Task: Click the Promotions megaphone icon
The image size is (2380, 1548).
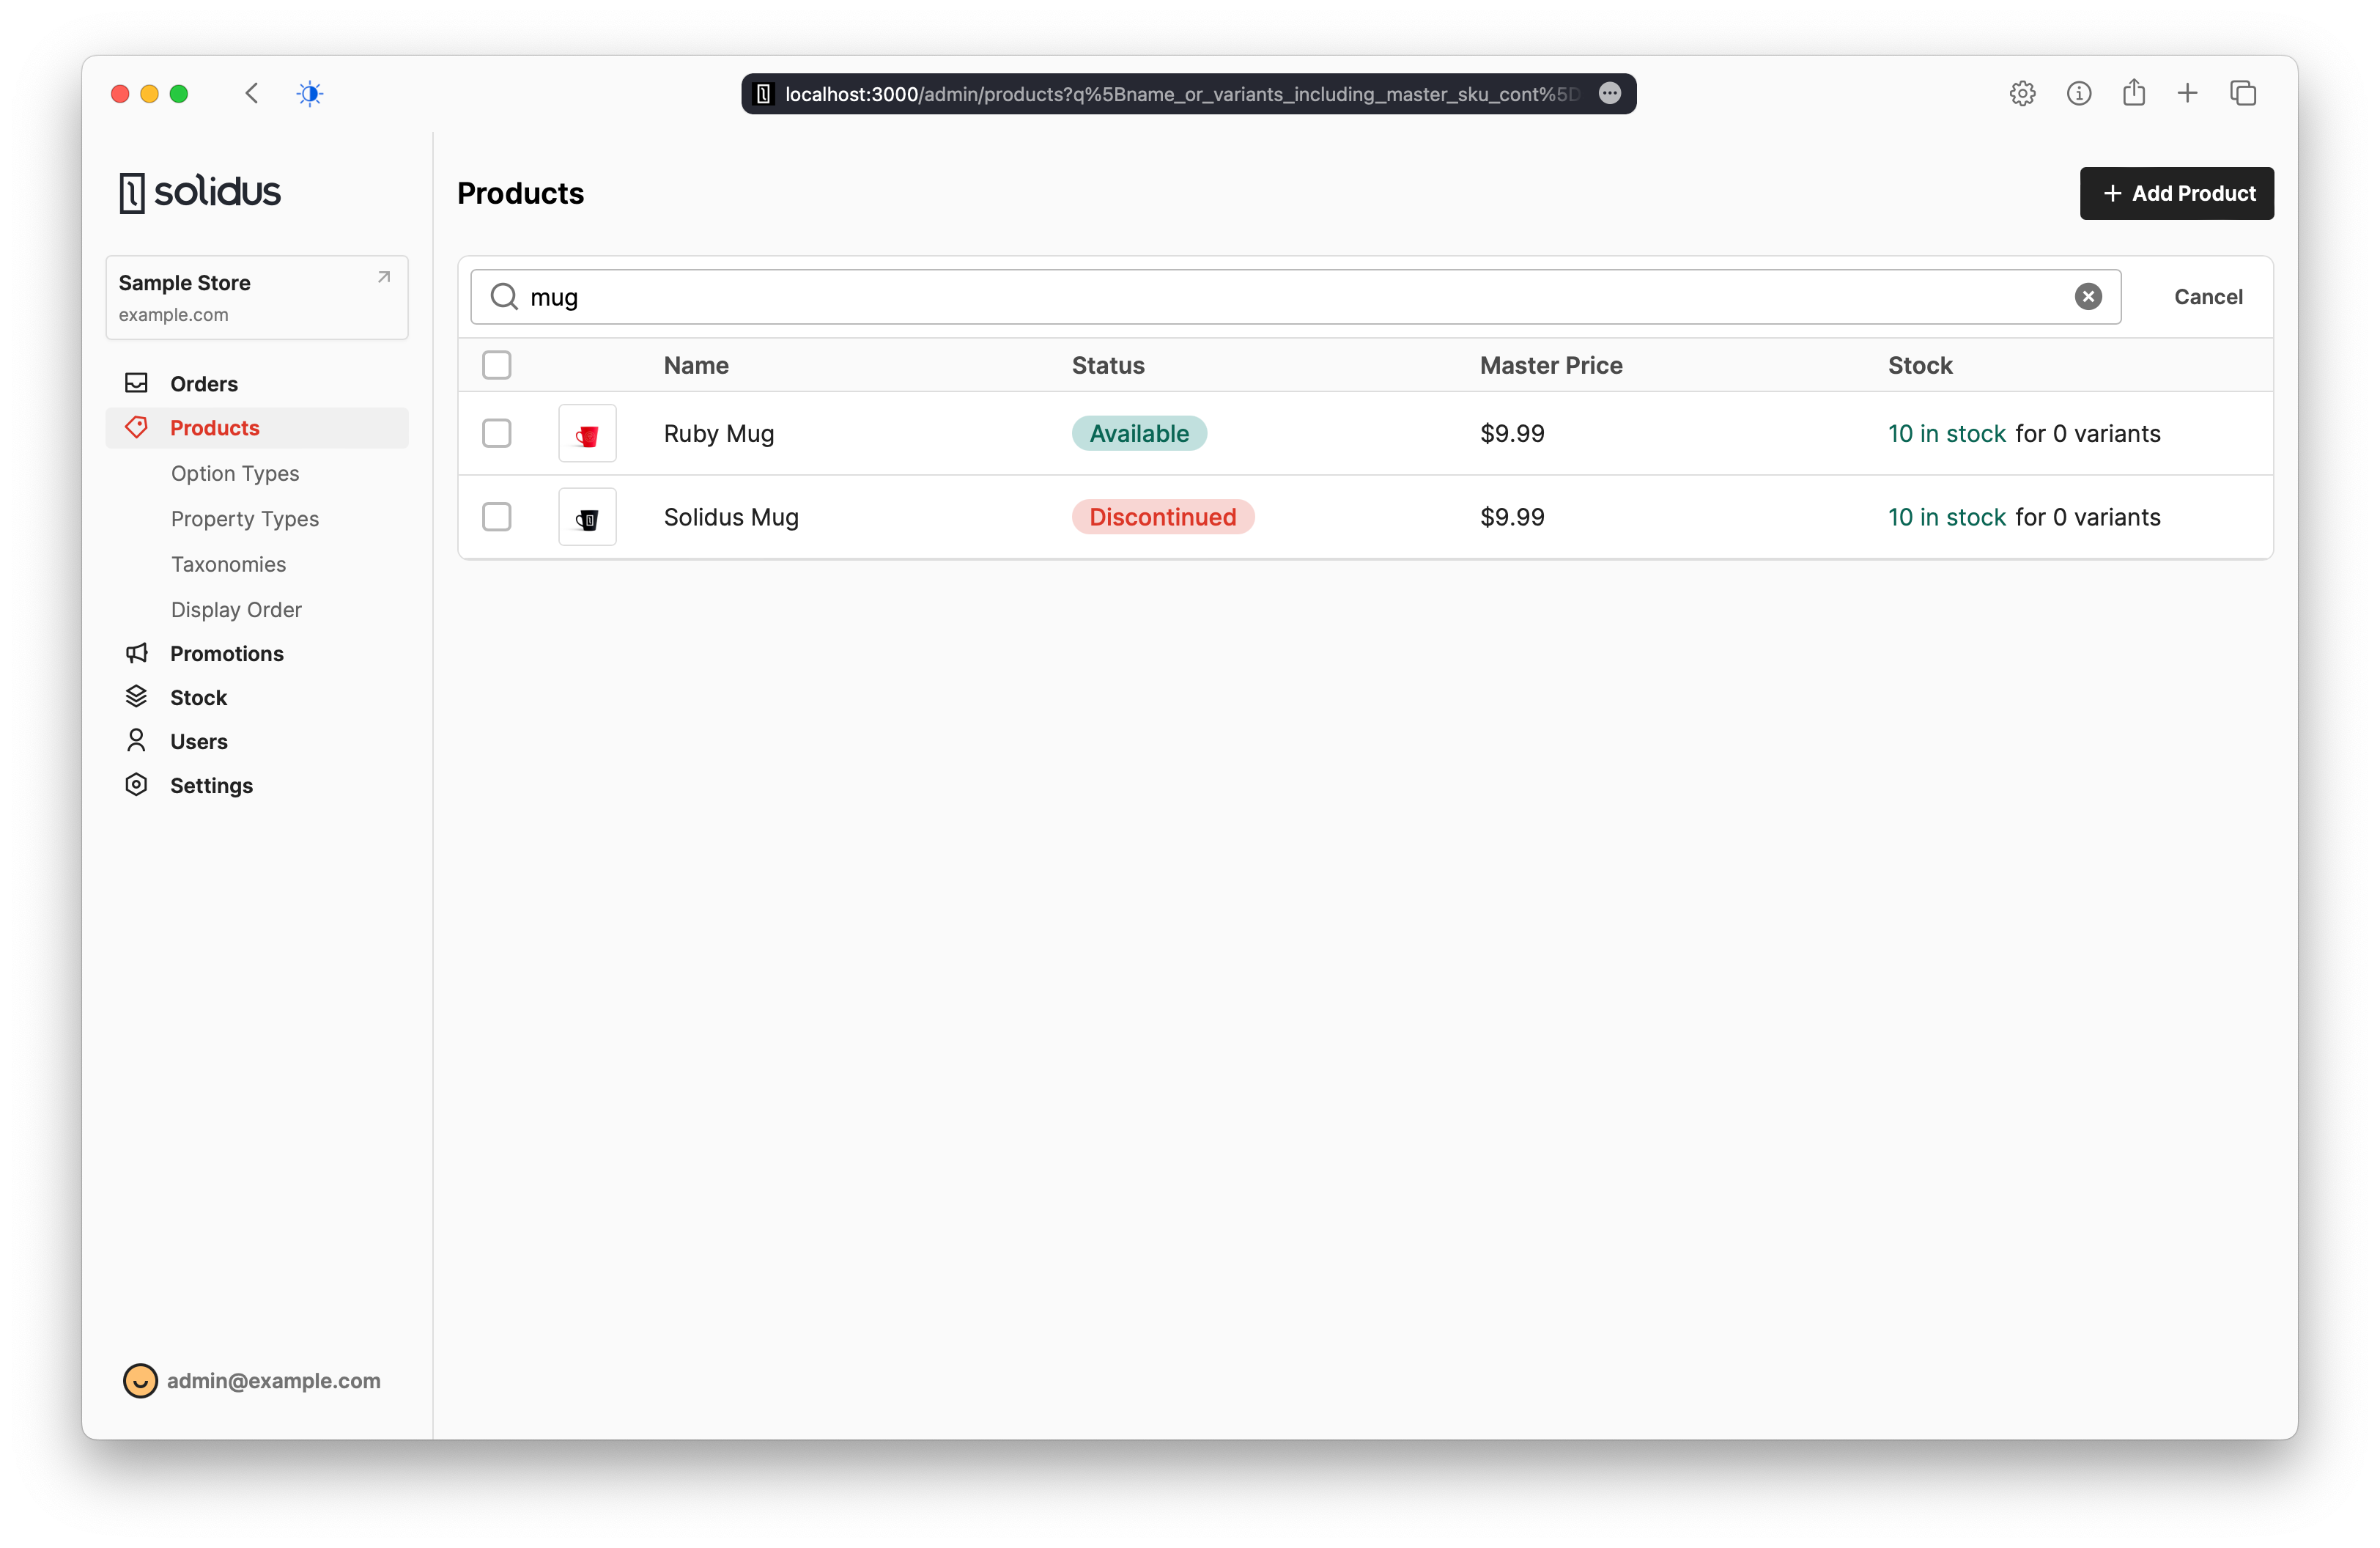Action: pos(136,653)
